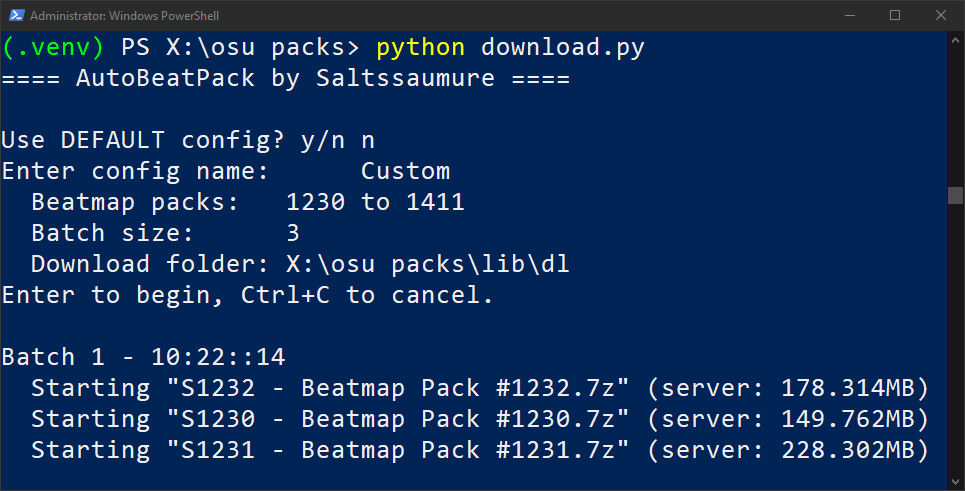Click the download.py argument text

pos(563,48)
